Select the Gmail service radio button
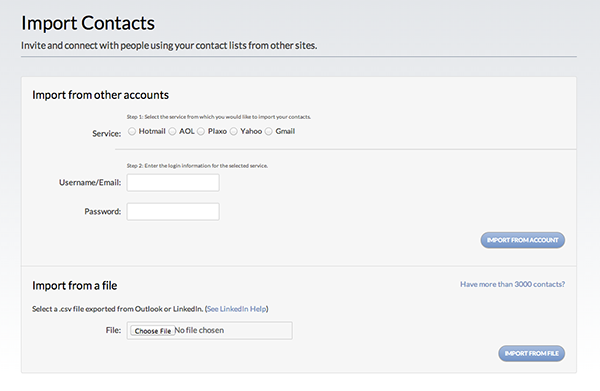The height and width of the screenshot is (391, 600). pyautogui.click(x=269, y=132)
